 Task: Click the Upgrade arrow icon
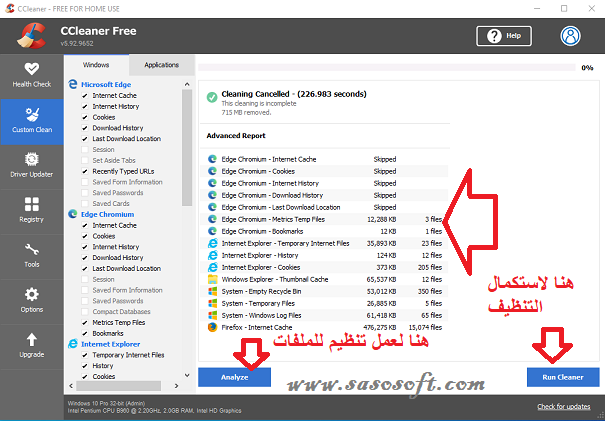[x=32, y=340]
